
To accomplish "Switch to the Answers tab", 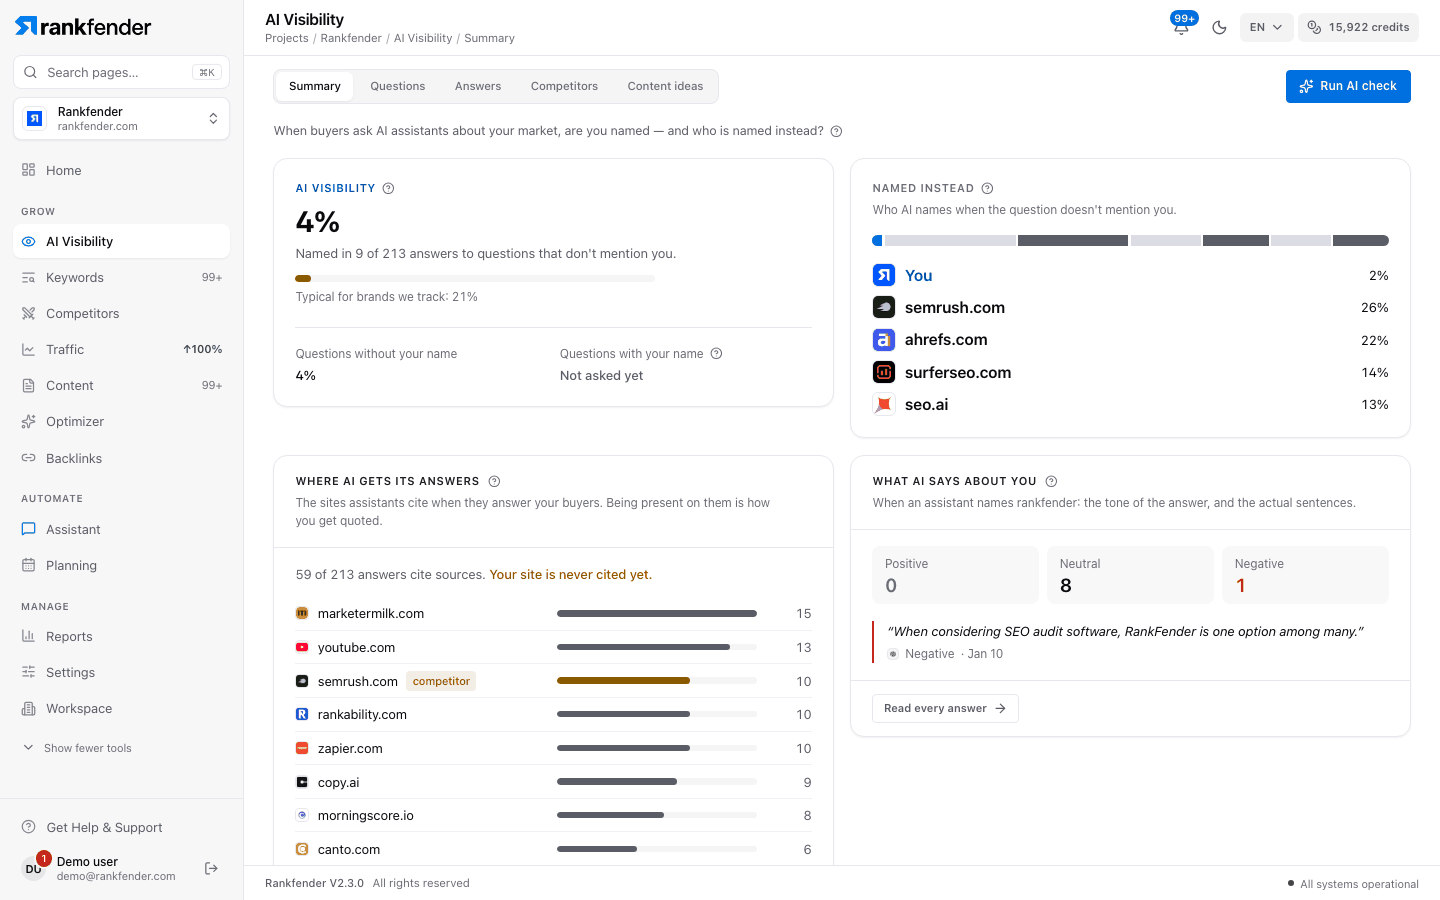I will 478,86.
